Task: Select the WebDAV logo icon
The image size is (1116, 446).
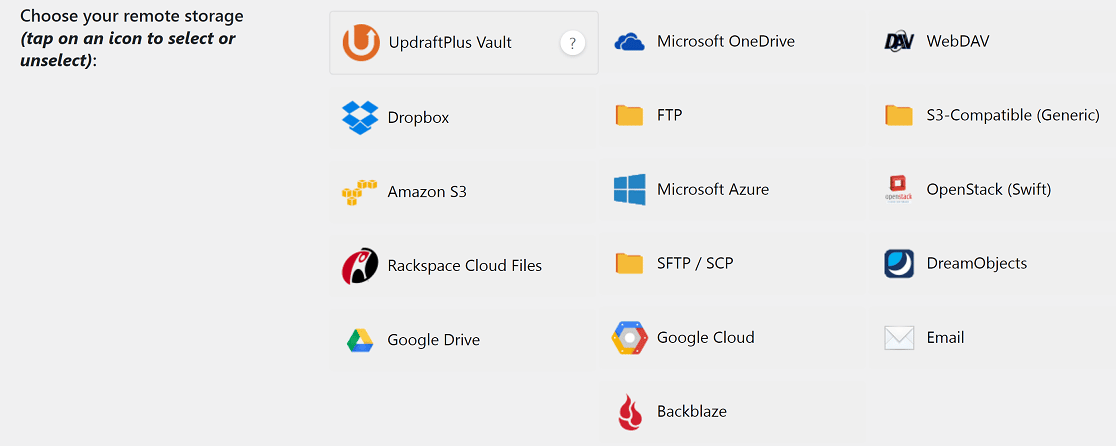Action: tap(898, 42)
